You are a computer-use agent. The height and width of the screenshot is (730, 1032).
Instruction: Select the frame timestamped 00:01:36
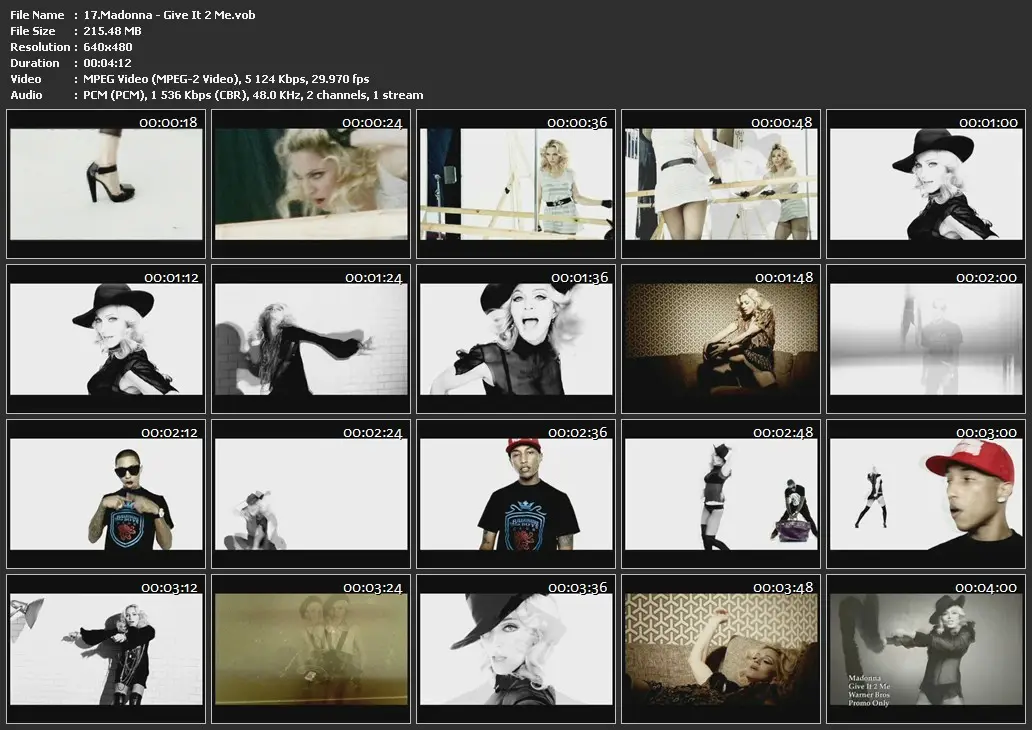pyautogui.click(x=516, y=339)
